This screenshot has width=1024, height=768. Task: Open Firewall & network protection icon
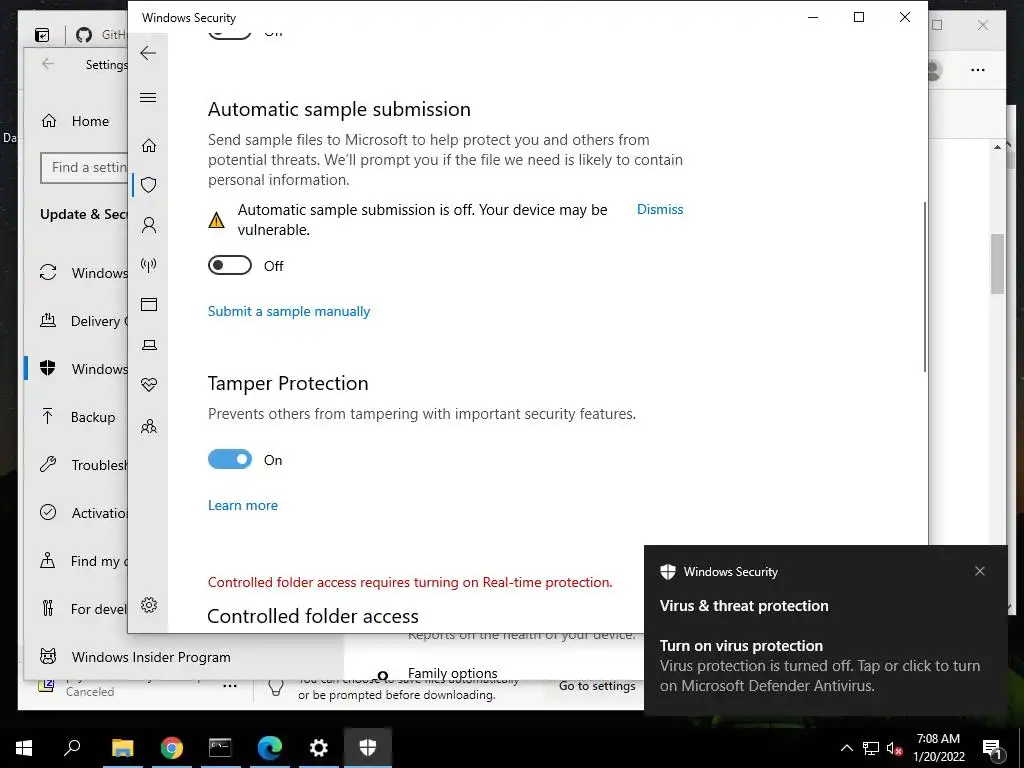[x=149, y=264]
